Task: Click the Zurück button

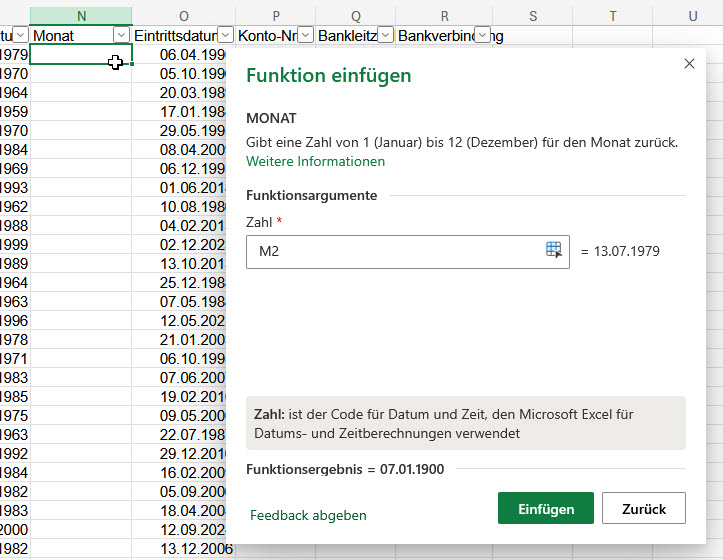Action: (x=643, y=508)
